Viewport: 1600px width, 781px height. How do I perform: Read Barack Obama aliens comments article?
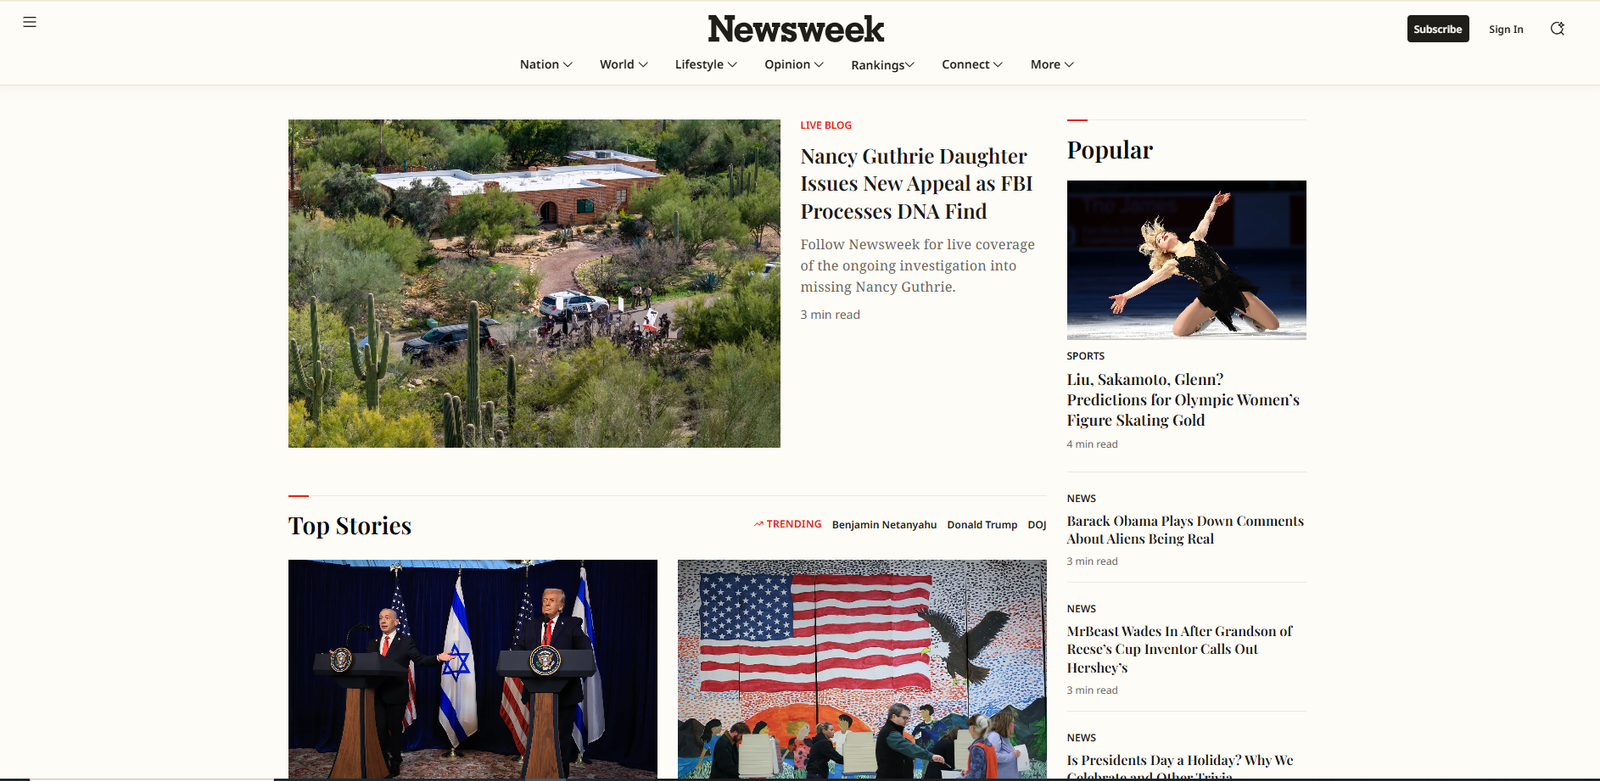[x=1185, y=530]
